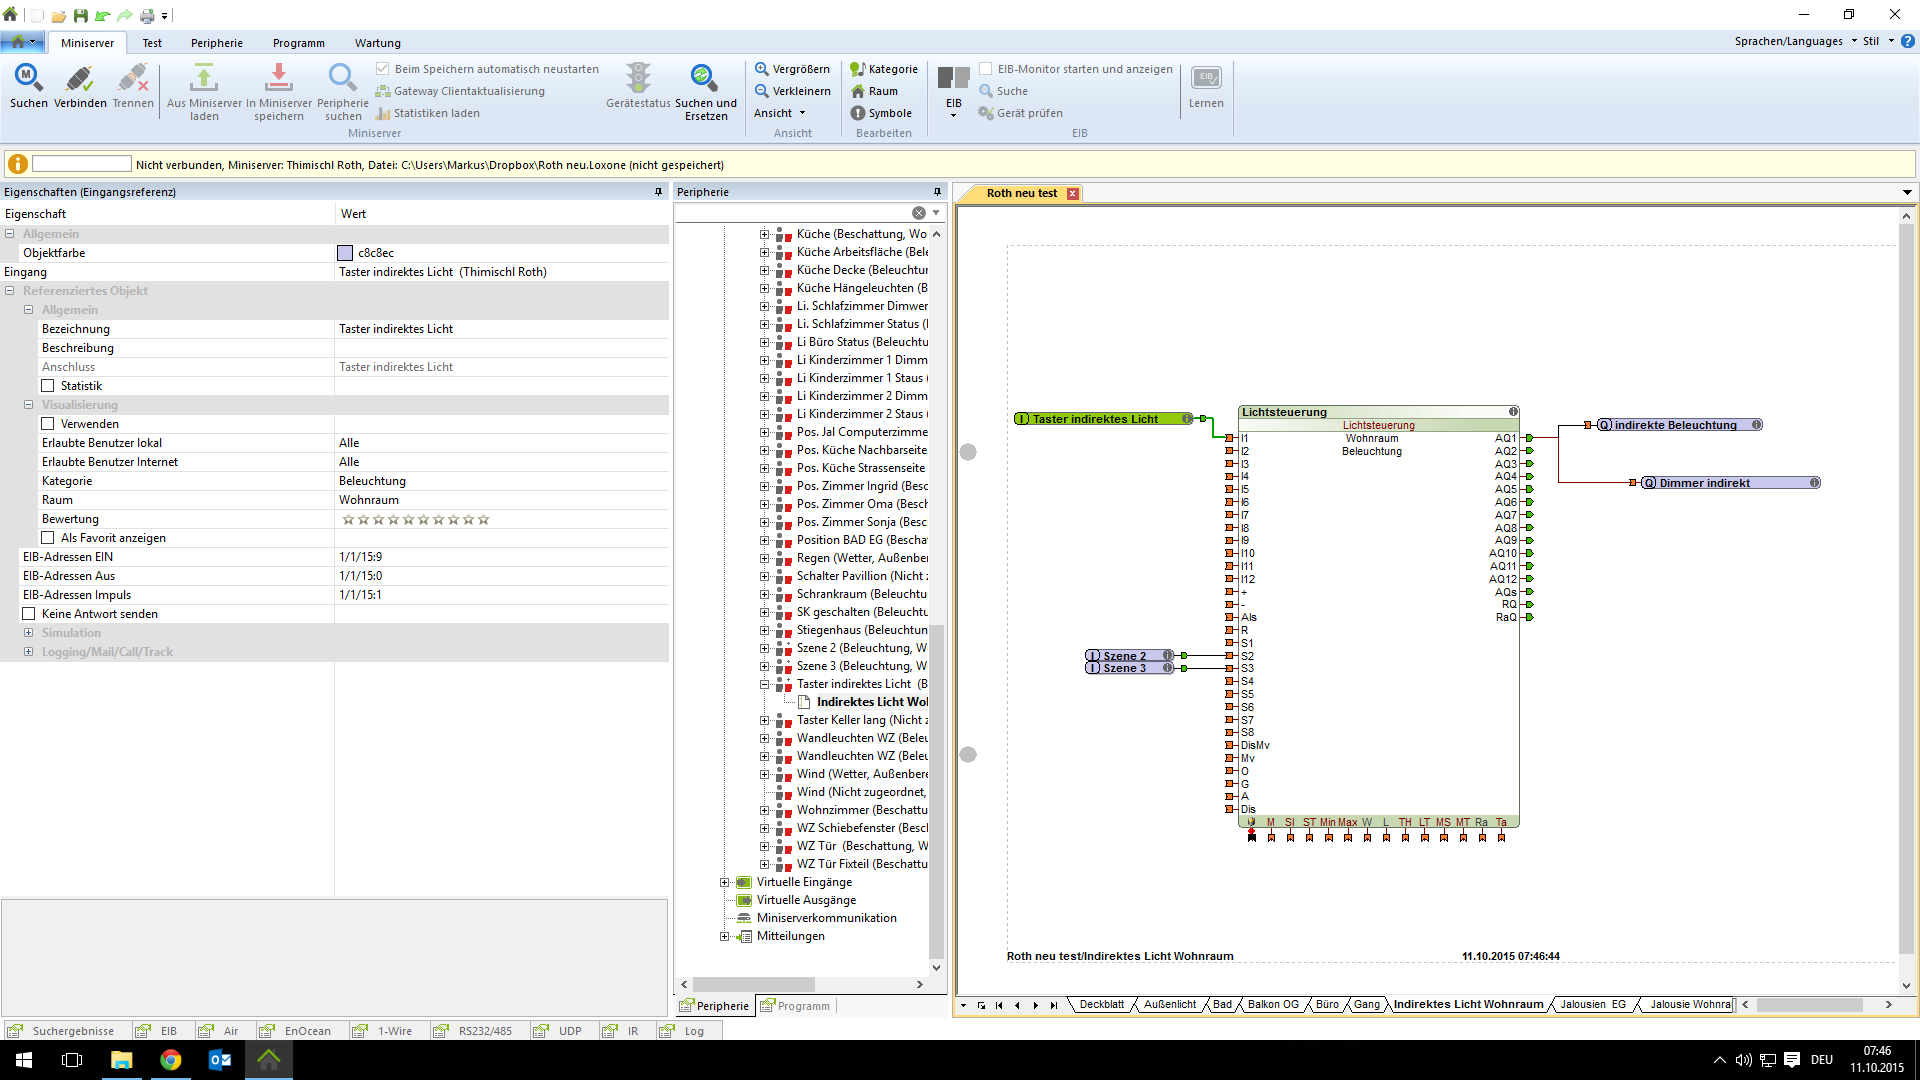This screenshot has width=1920, height=1080.
Task: Open the Ansicht dropdown in ribbon
Action: pyautogui.click(x=779, y=113)
